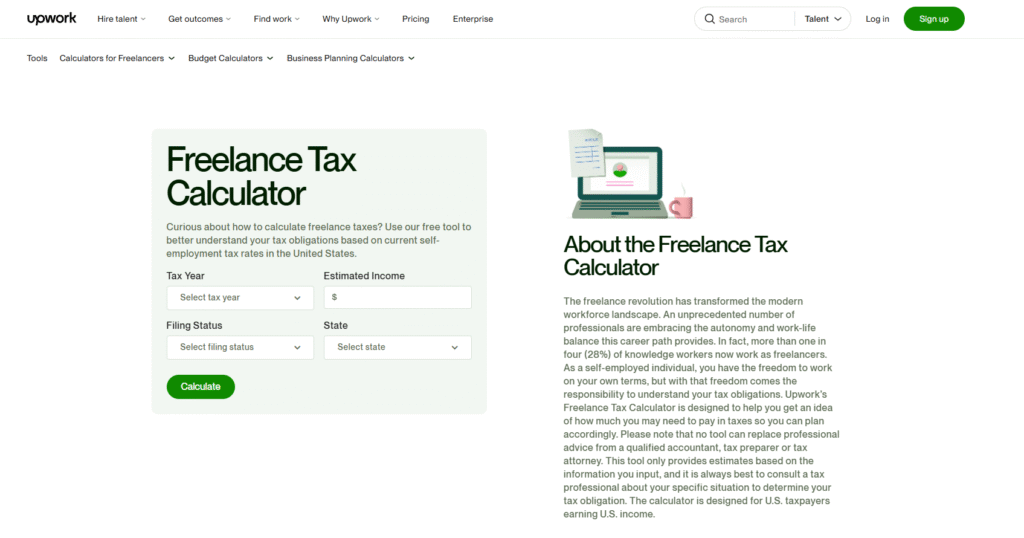
Task: Click the State label
Action: pos(336,325)
